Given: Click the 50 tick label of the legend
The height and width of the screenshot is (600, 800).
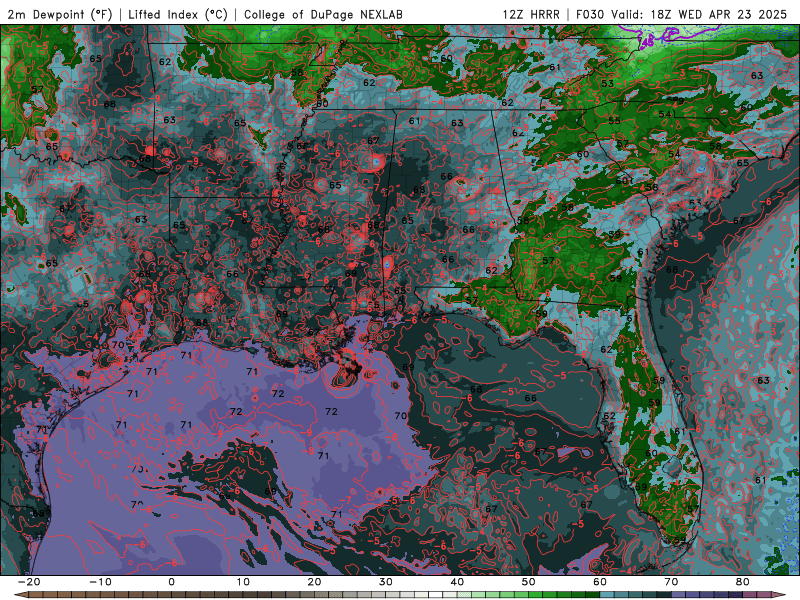Looking at the screenshot, I should click(529, 582).
